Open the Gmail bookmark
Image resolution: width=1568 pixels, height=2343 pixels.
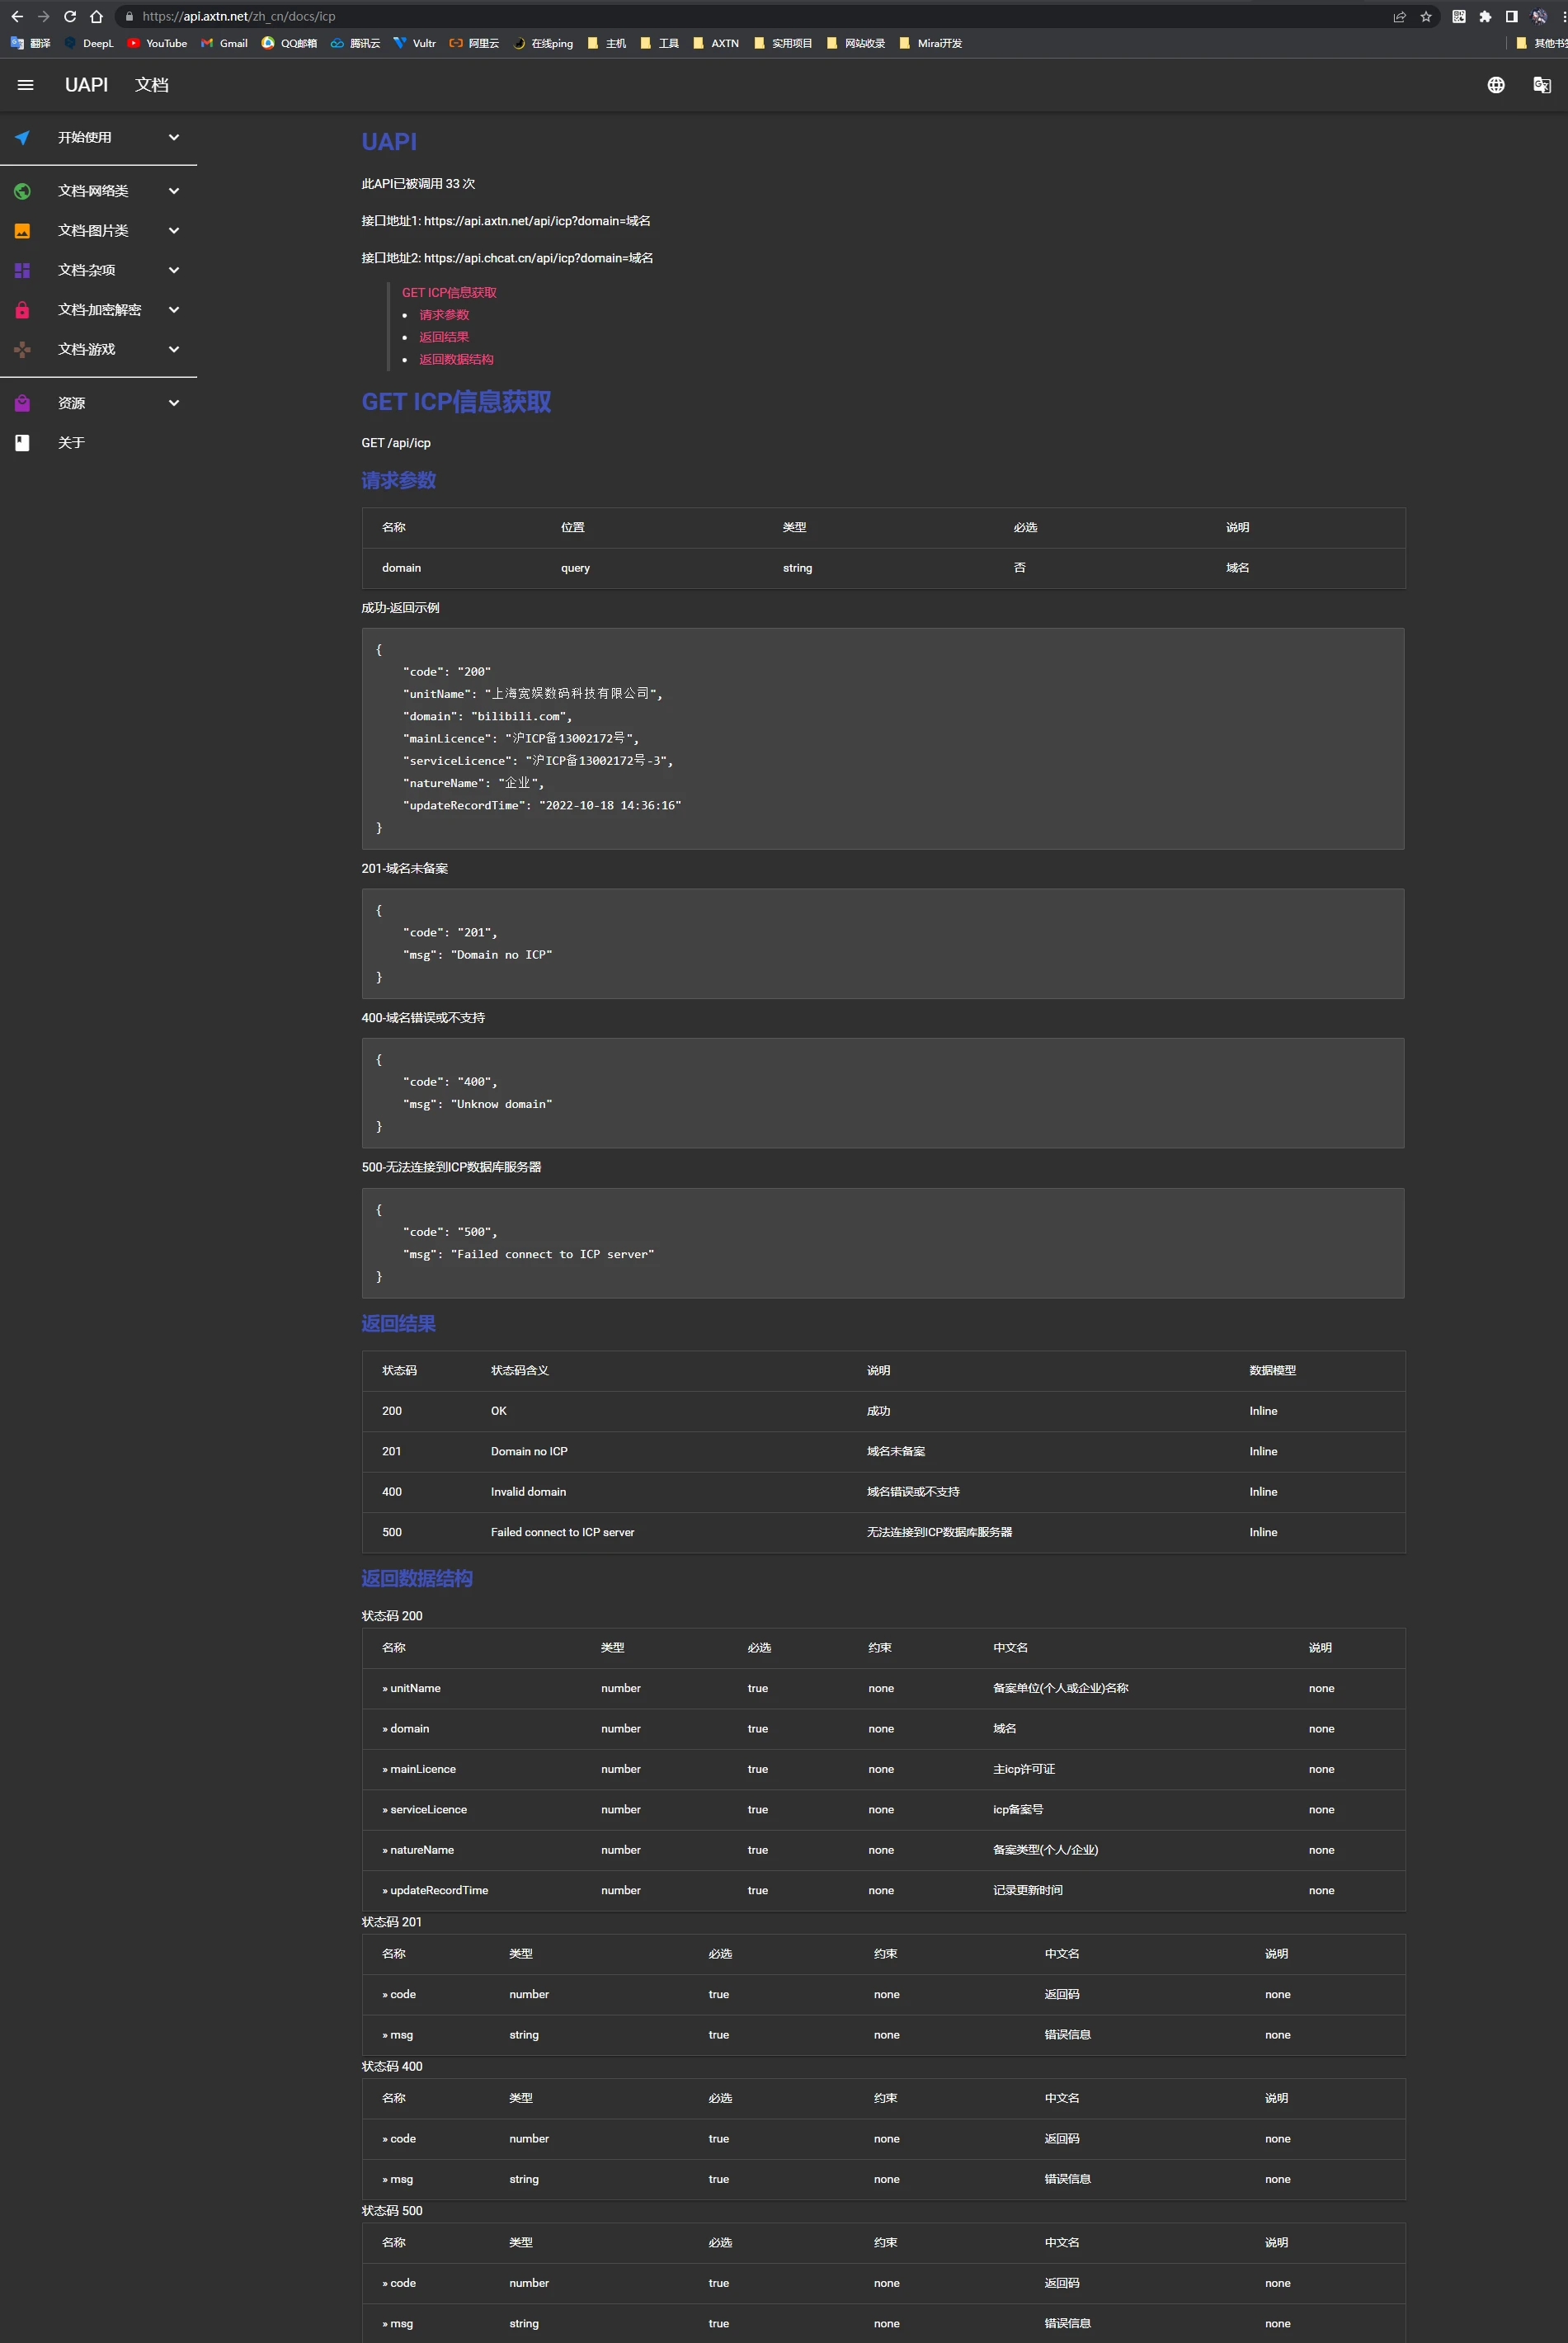click(x=224, y=43)
